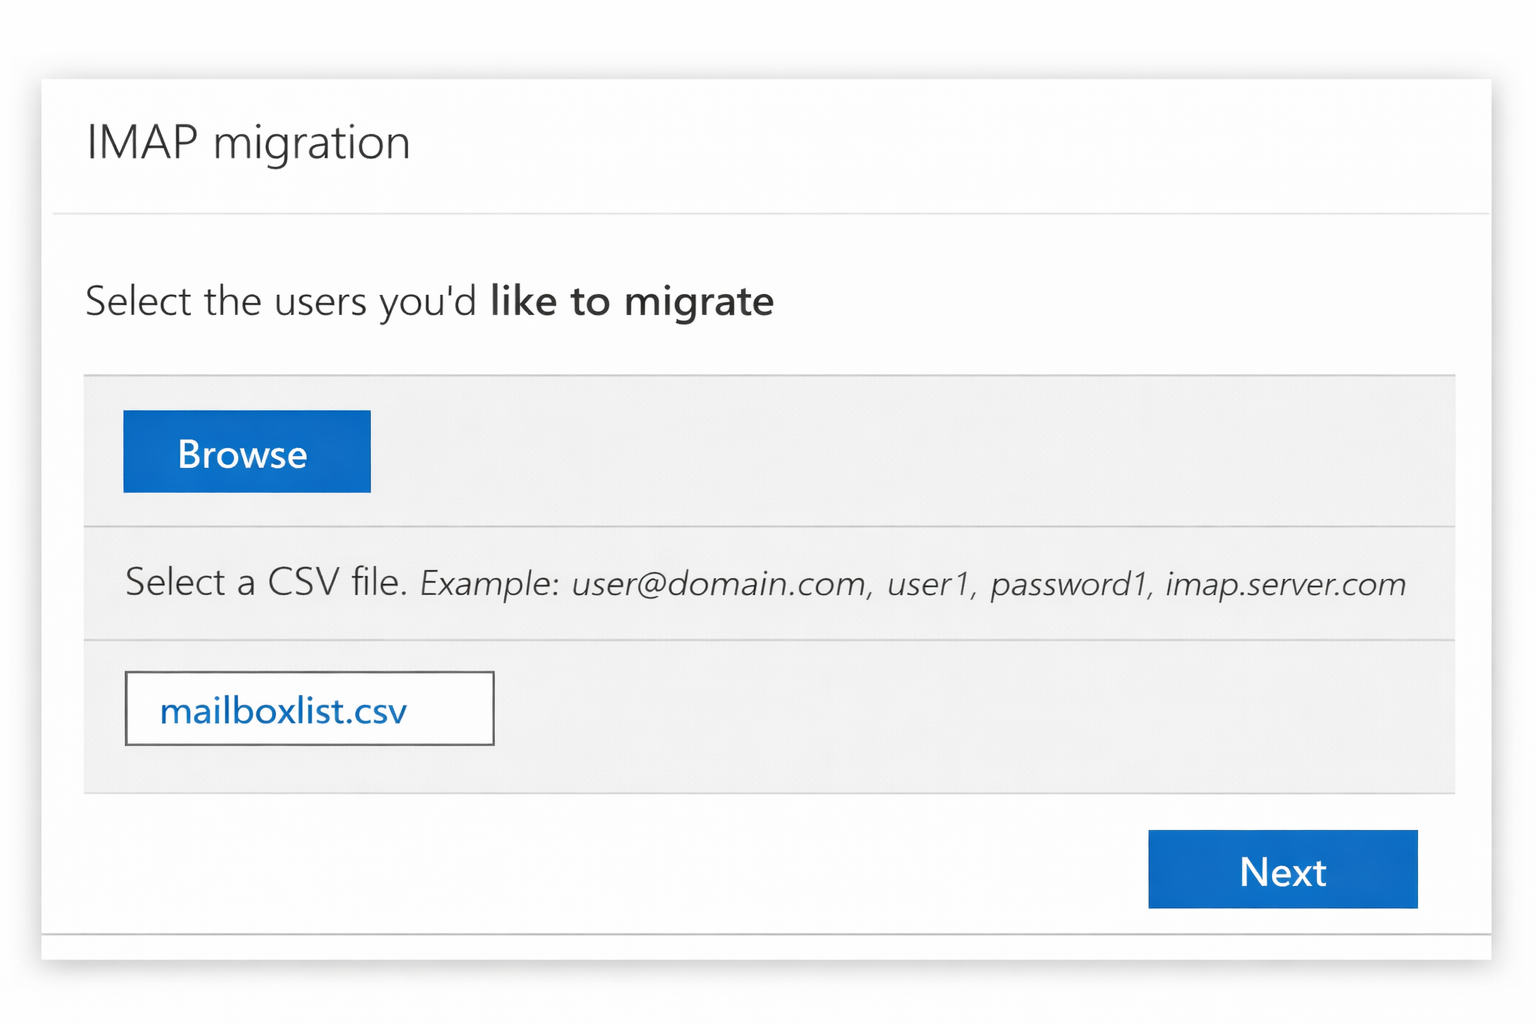Click the italic 'Example:' label
Viewport: 1536px width, 1024px height.
[489, 583]
